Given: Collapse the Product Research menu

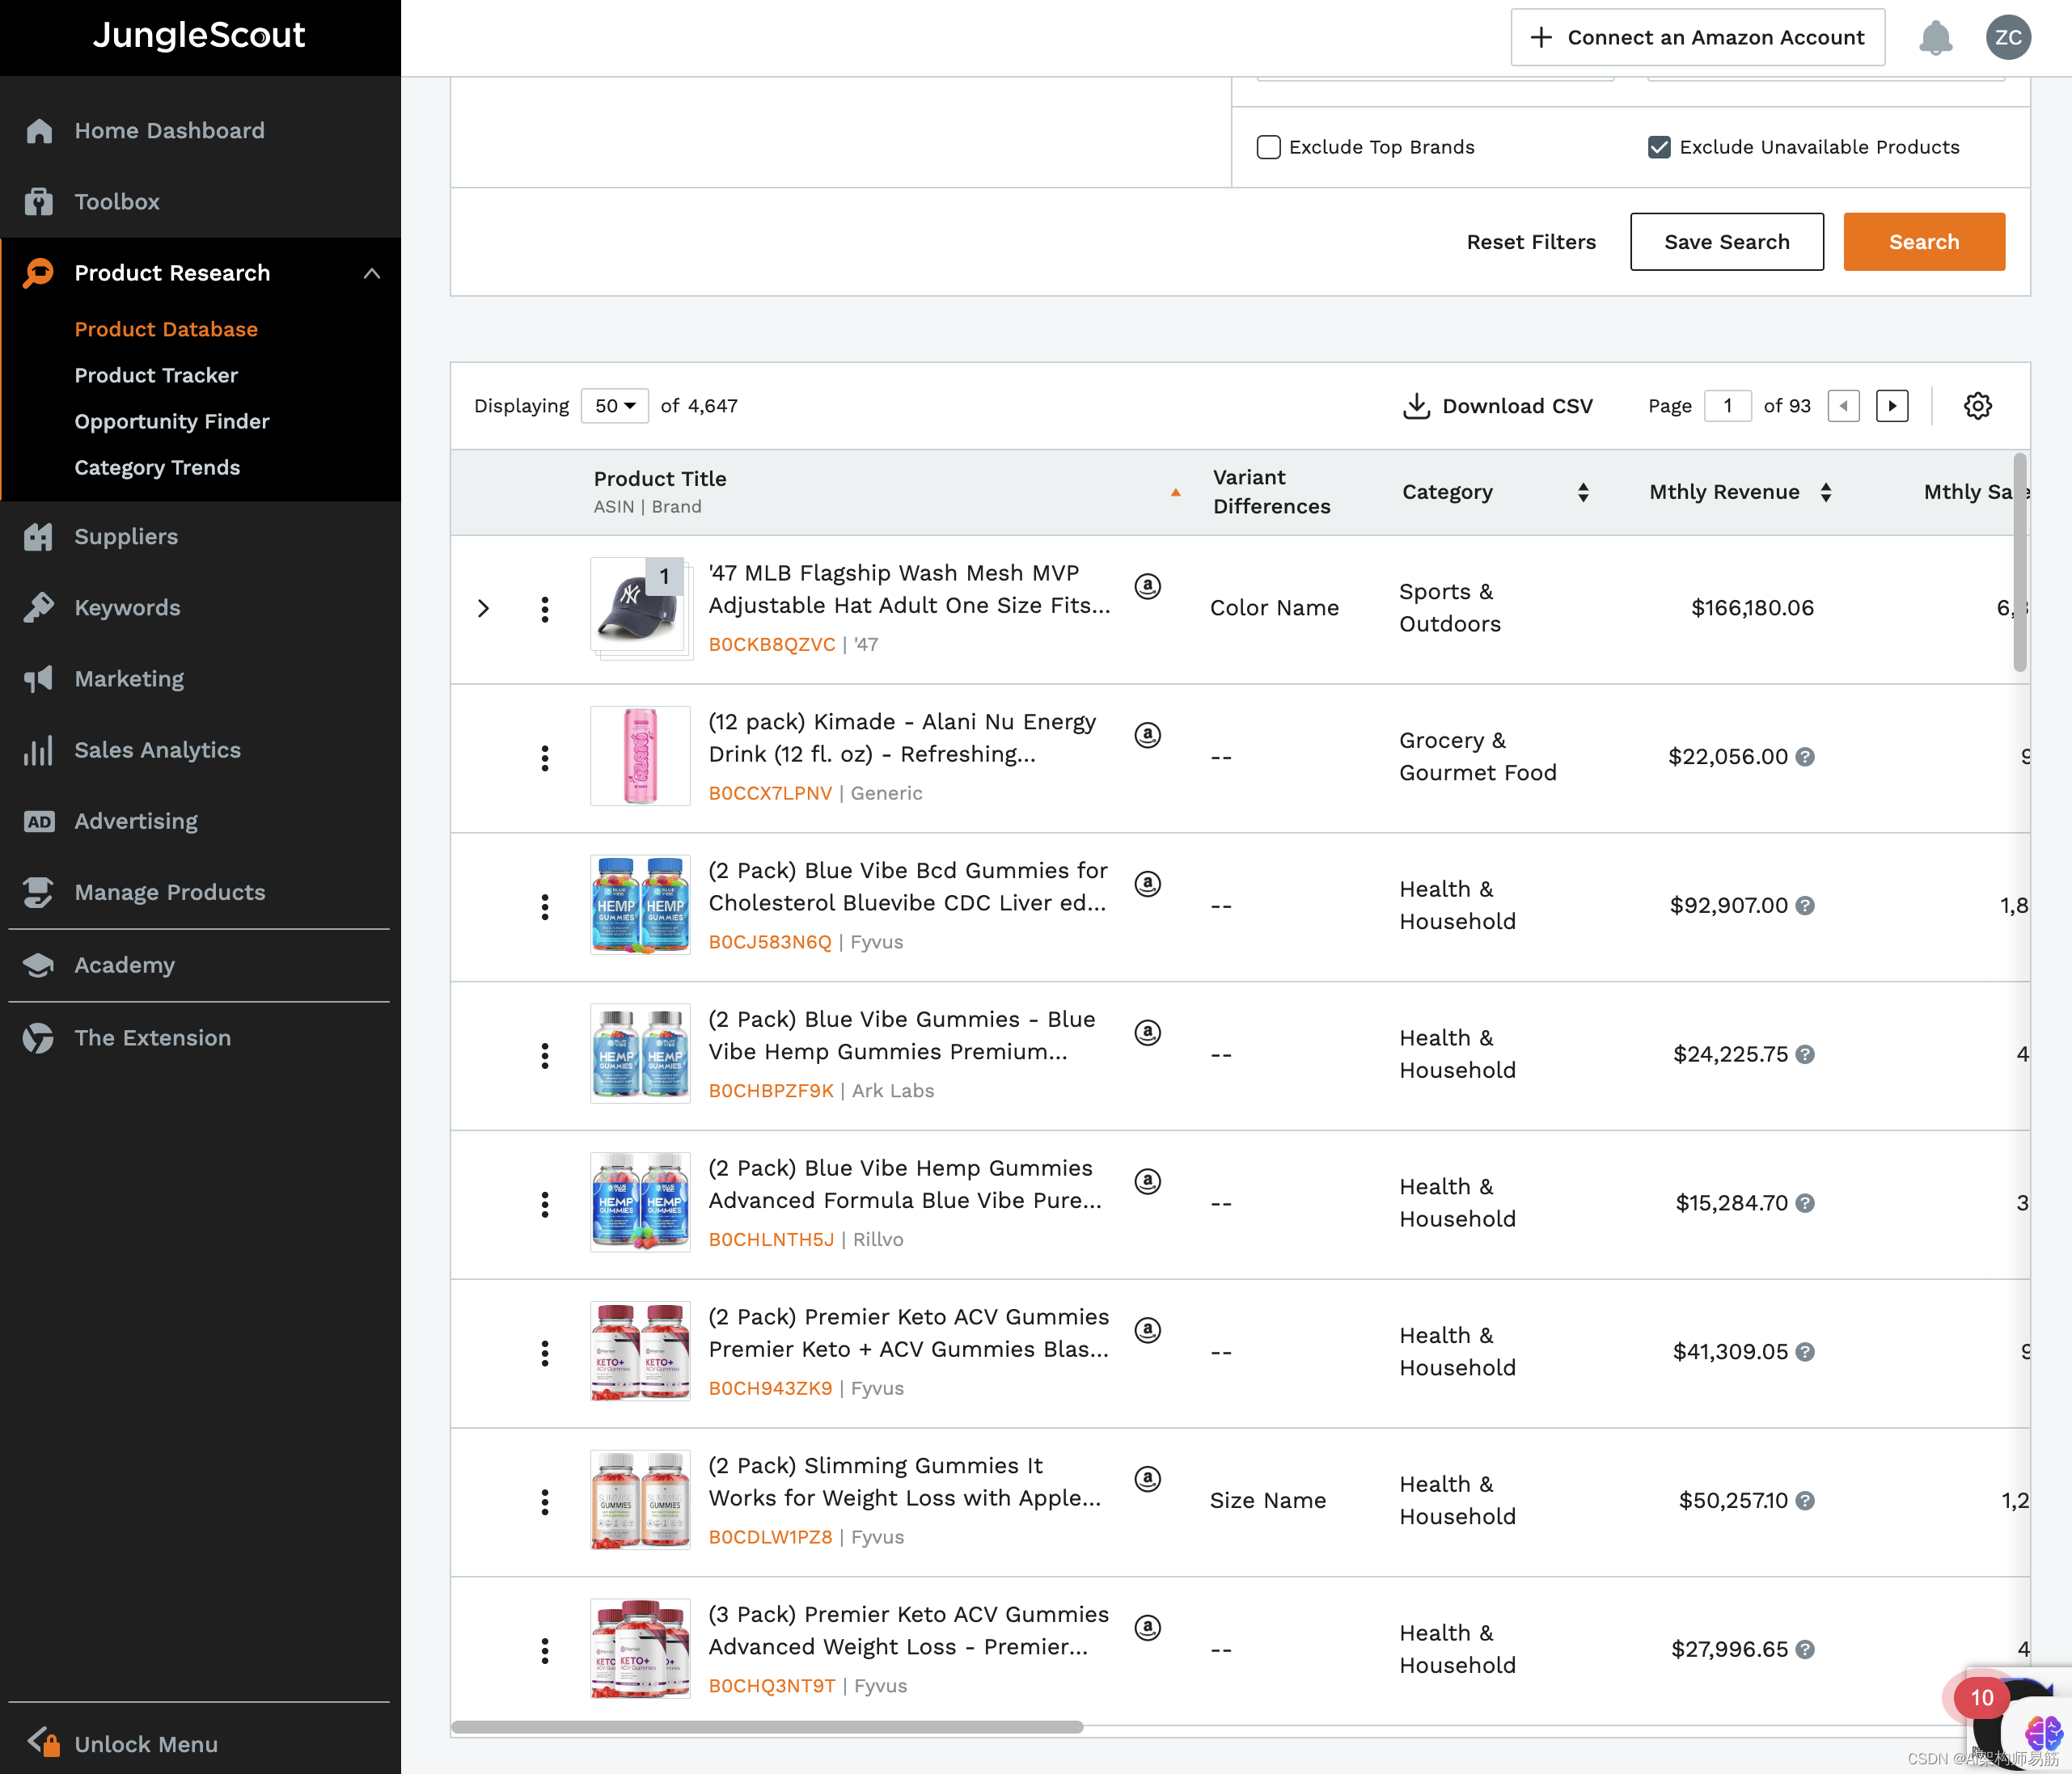Looking at the screenshot, I should pyautogui.click(x=372, y=273).
